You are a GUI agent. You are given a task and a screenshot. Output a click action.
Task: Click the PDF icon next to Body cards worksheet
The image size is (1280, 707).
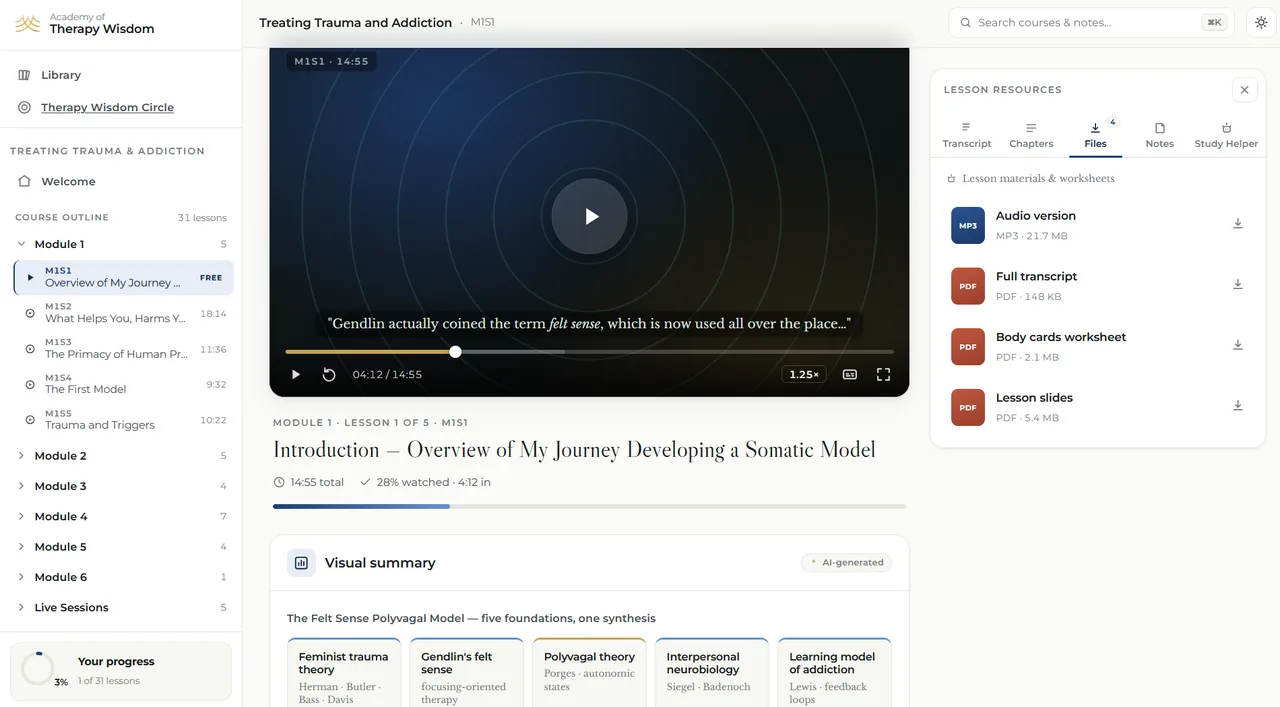point(968,347)
